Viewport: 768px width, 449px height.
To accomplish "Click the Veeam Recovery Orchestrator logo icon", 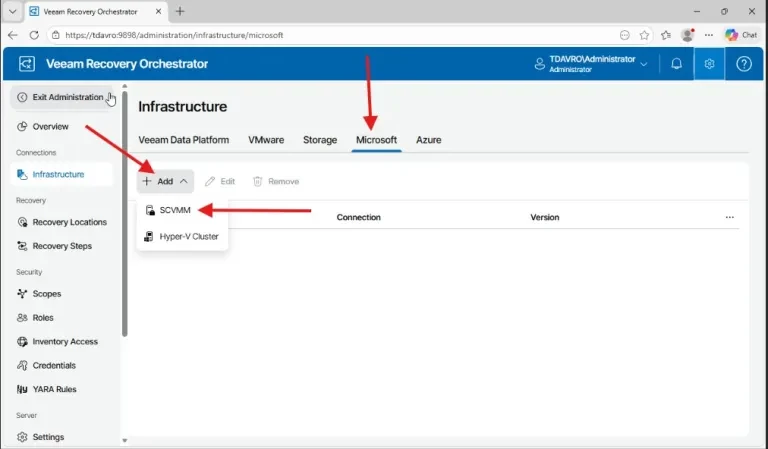I will coord(26,64).
